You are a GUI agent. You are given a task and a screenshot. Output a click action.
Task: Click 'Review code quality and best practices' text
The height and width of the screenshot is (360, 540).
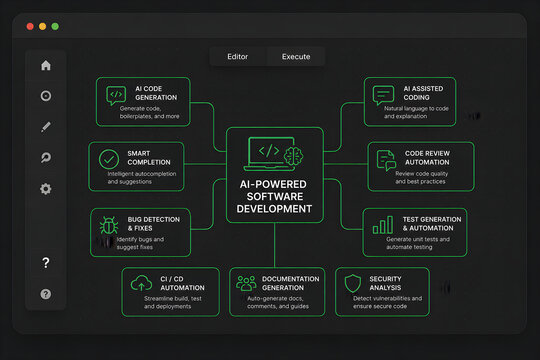click(422, 177)
